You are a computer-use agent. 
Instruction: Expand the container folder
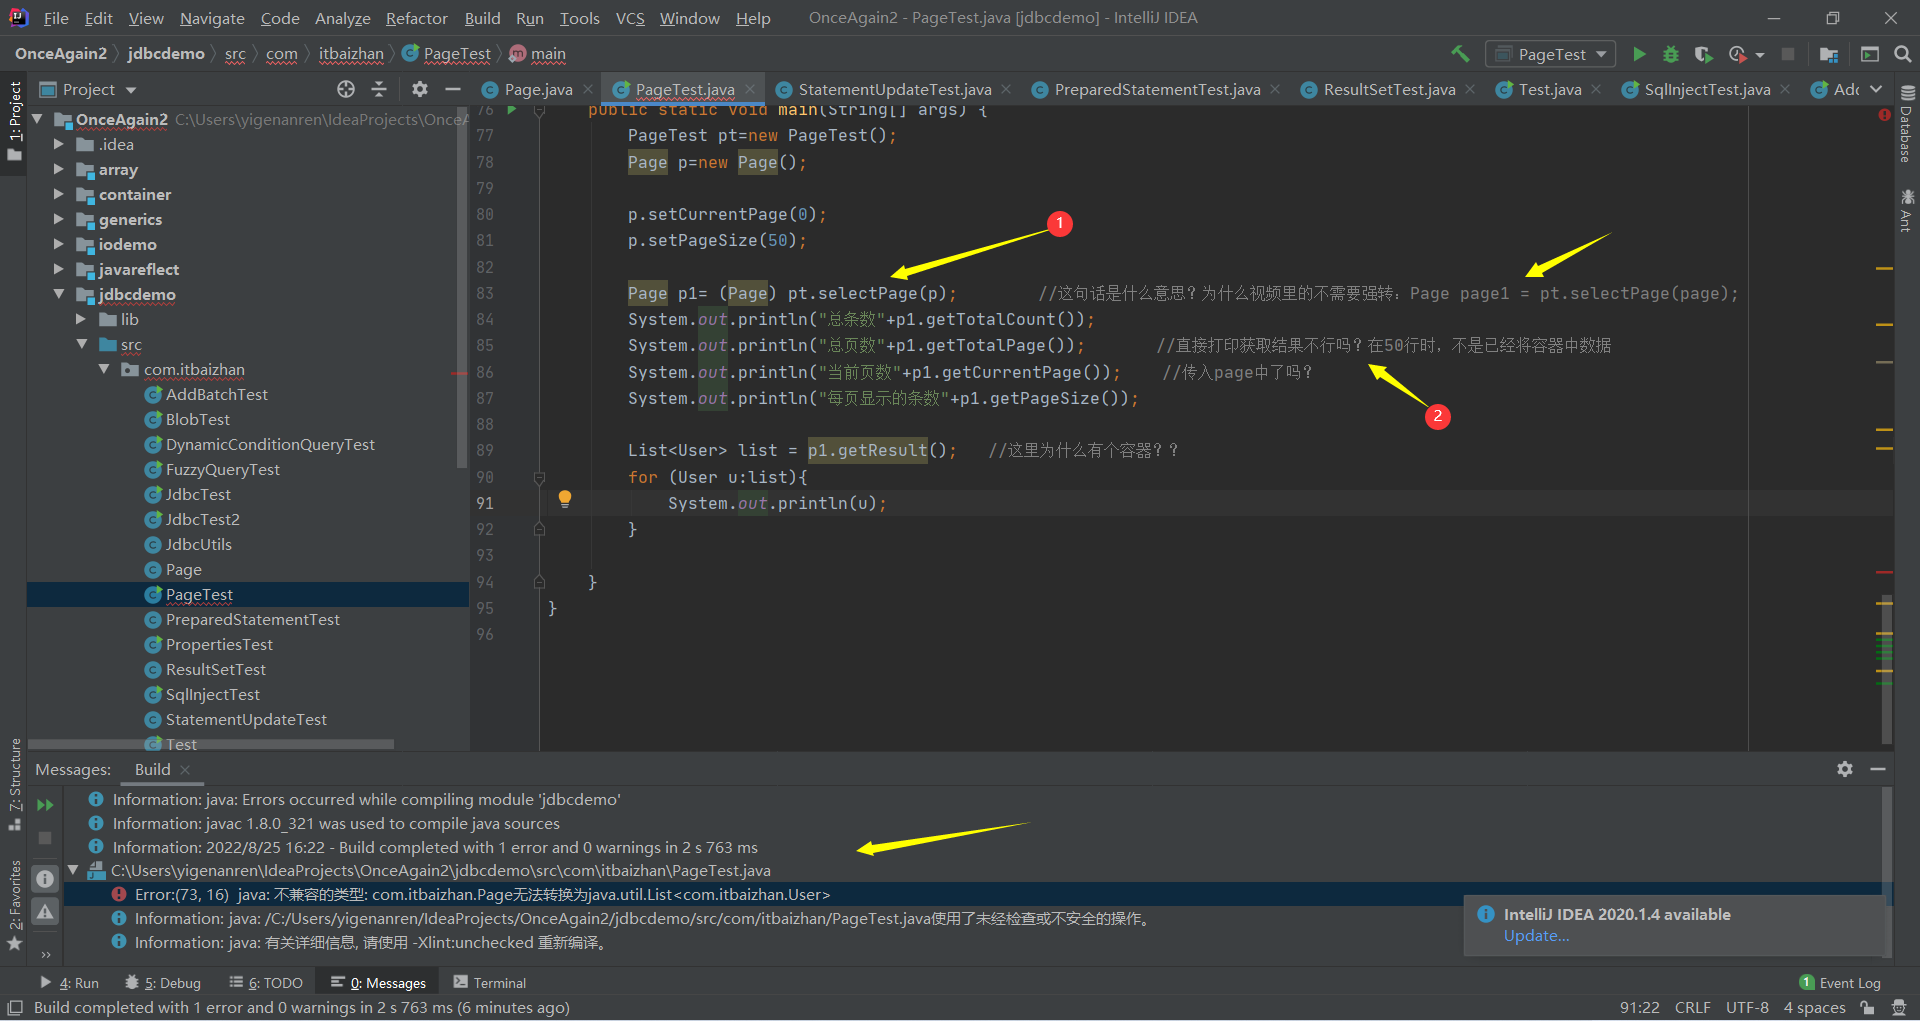59,195
